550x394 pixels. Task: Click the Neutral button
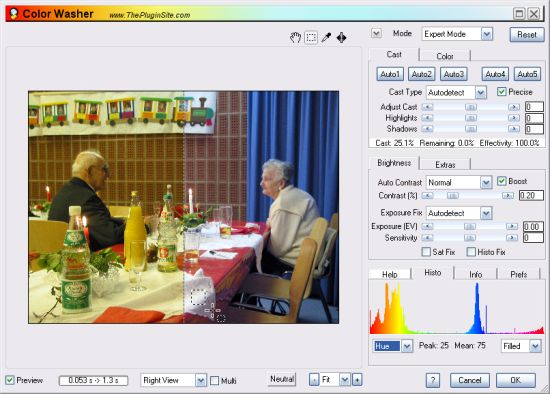pos(282,379)
